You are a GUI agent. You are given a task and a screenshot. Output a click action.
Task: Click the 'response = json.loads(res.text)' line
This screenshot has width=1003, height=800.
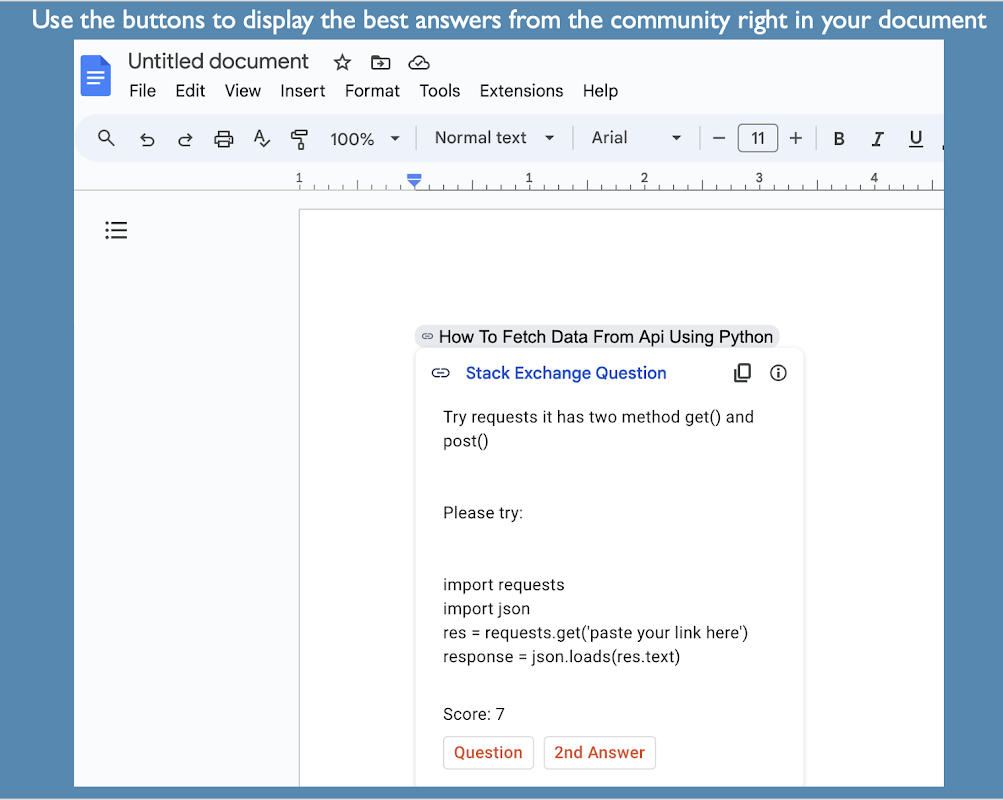(562, 657)
